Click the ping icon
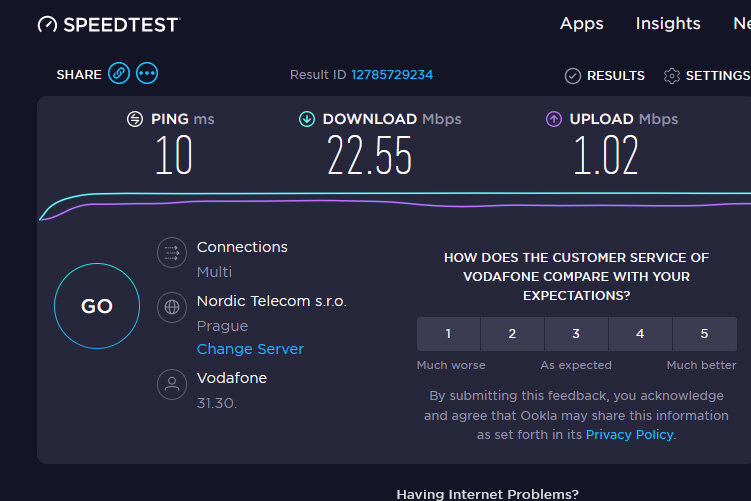 (135, 119)
